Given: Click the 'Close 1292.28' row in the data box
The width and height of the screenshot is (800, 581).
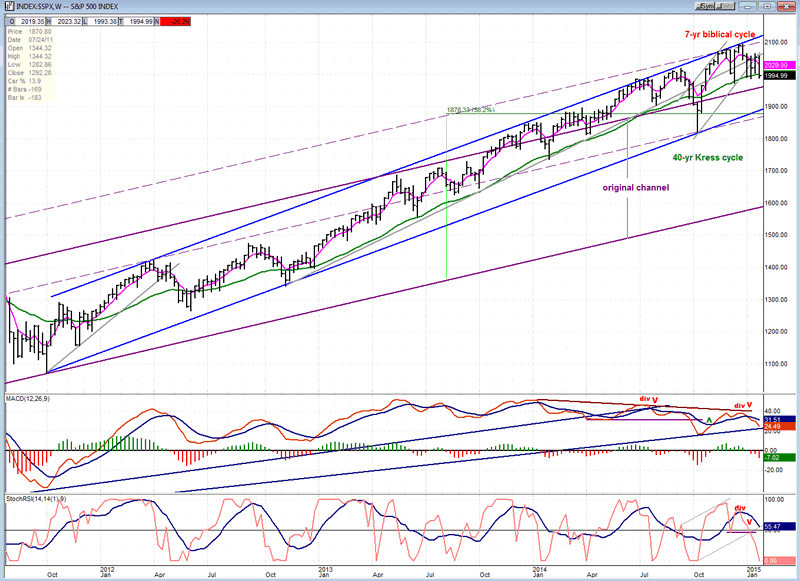Looking at the screenshot, I should (x=30, y=73).
